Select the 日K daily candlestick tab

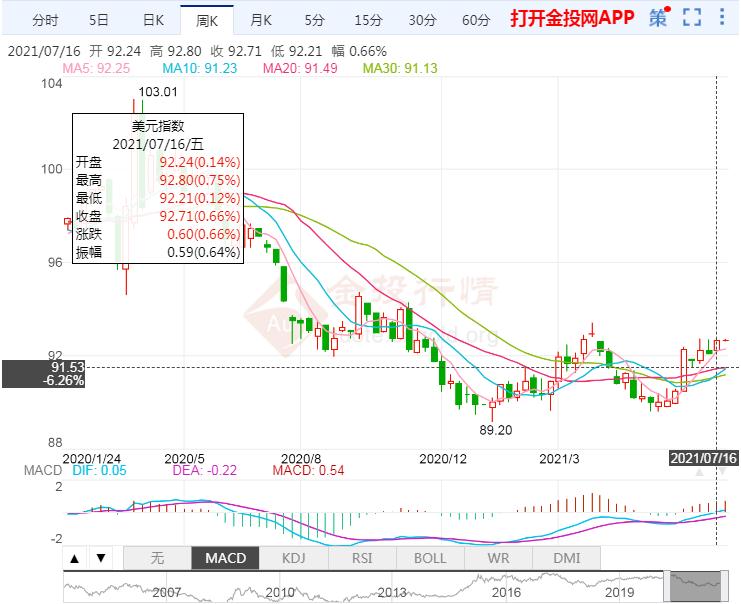(x=153, y=19)
